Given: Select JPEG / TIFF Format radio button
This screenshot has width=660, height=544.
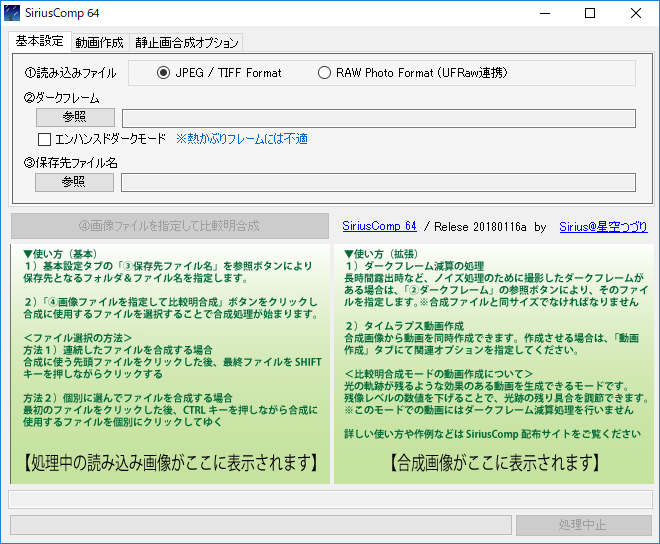Looking at the screenshot, I should [164, 73].
